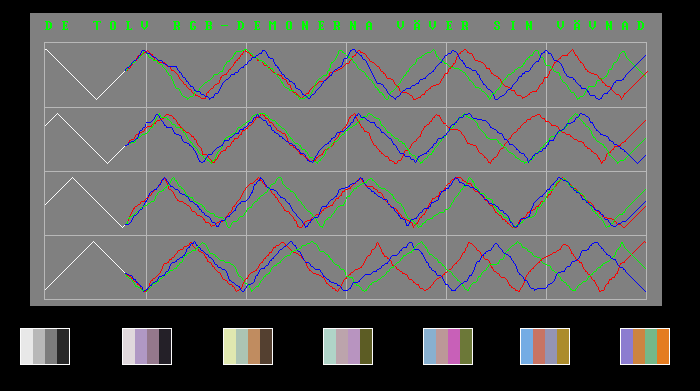Image resolution: width=700 pixels, height=391 pixels.
Task: Click the title text 'DE TOLV RGB-DEMONERNA VÄVER SIN VÄVNAD'
Action: pyautogui.click(x=346, y=25)
